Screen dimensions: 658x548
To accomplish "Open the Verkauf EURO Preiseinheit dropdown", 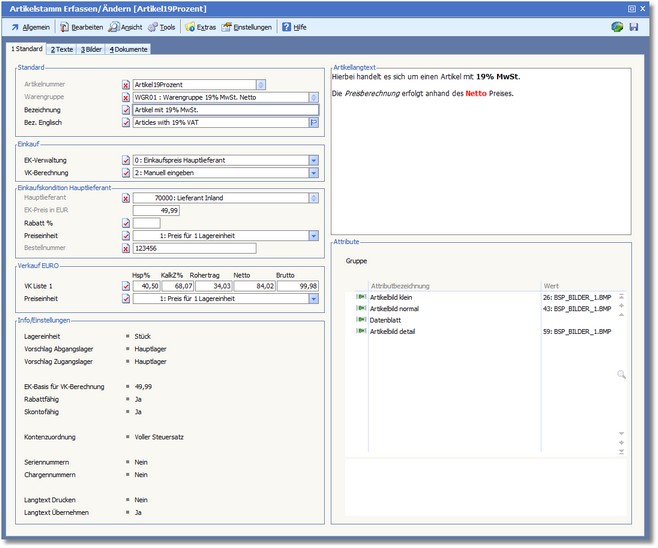I will (x=313, y=298).
